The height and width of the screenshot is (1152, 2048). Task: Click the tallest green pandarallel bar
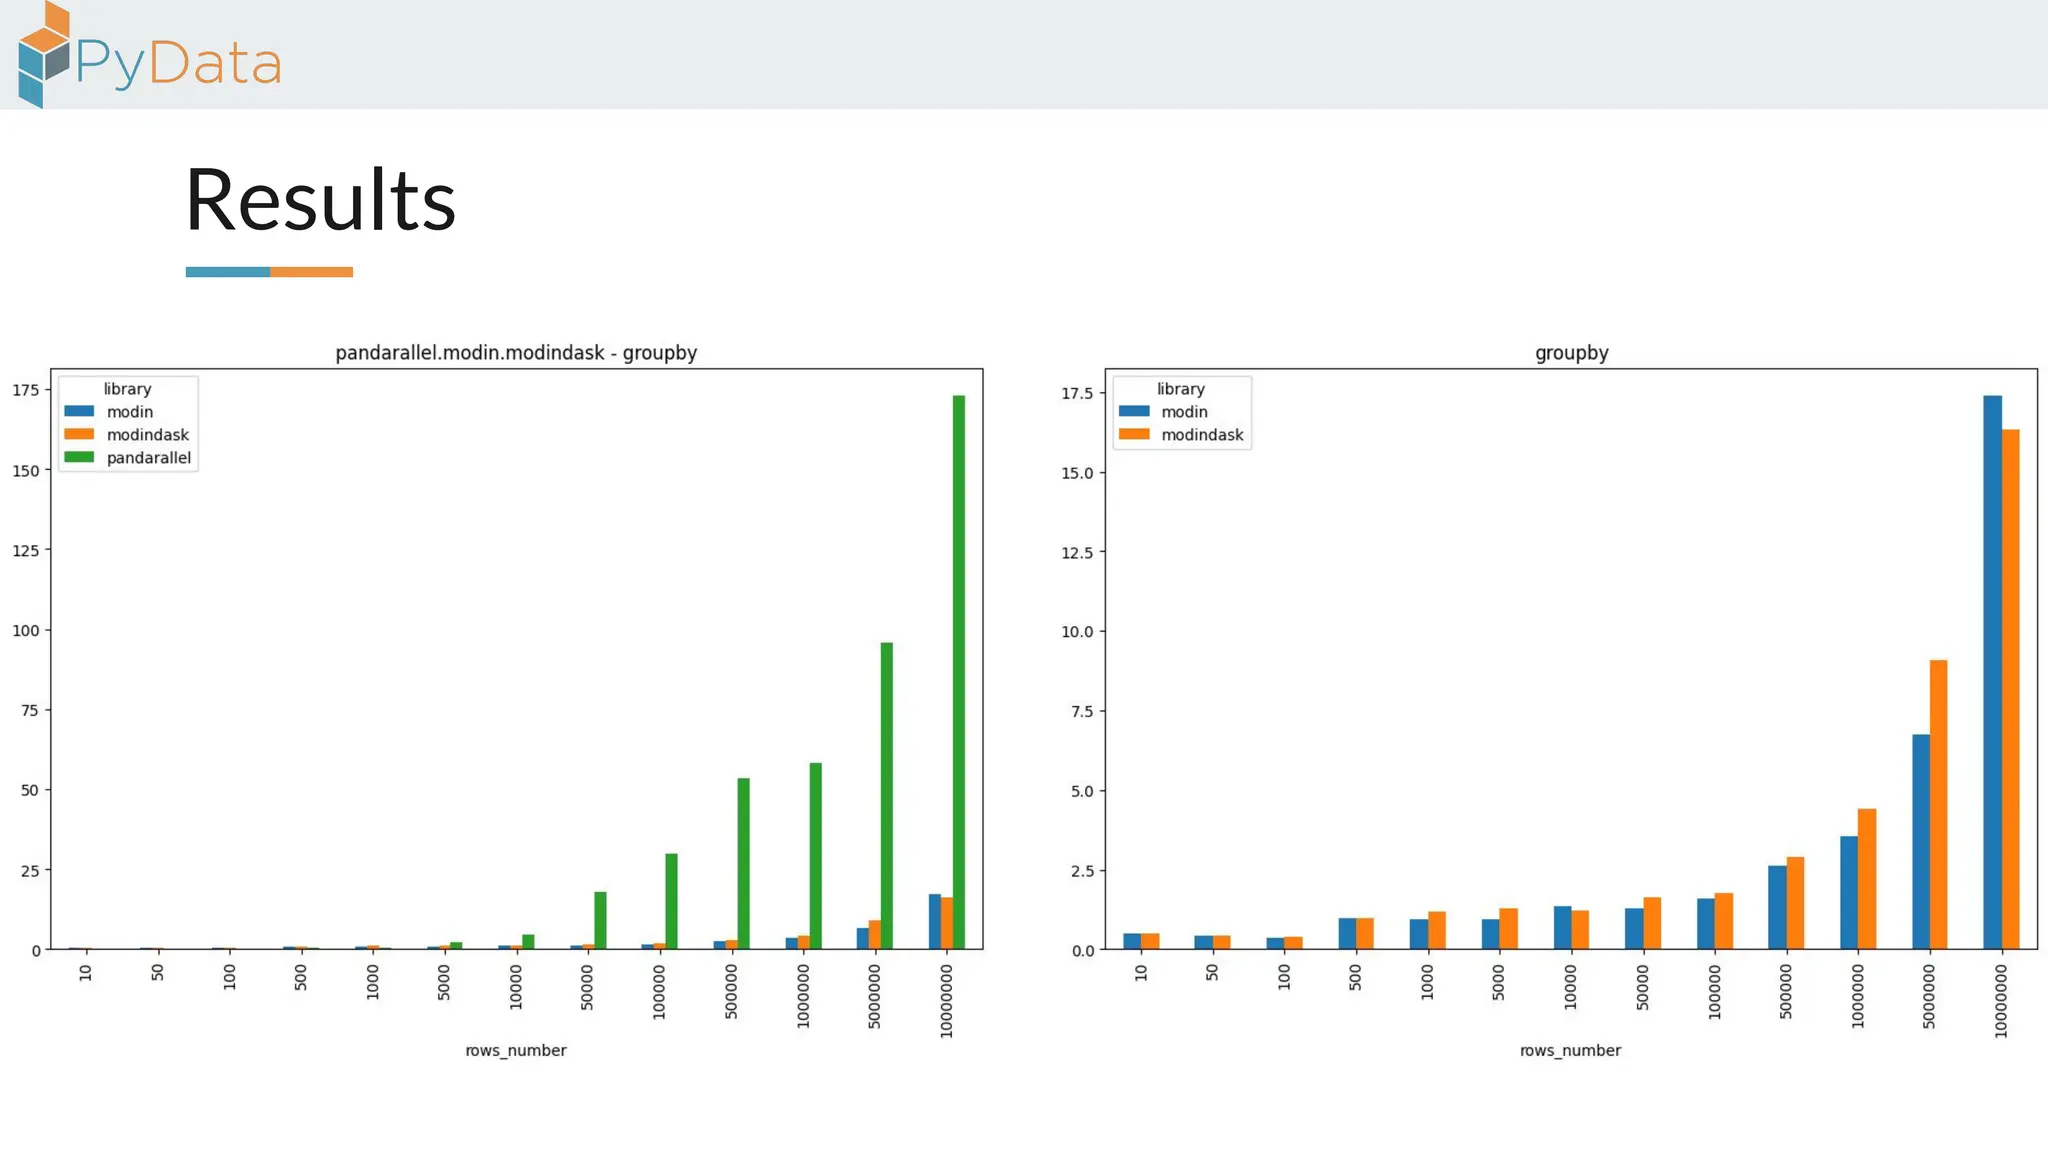coord(959,670)
